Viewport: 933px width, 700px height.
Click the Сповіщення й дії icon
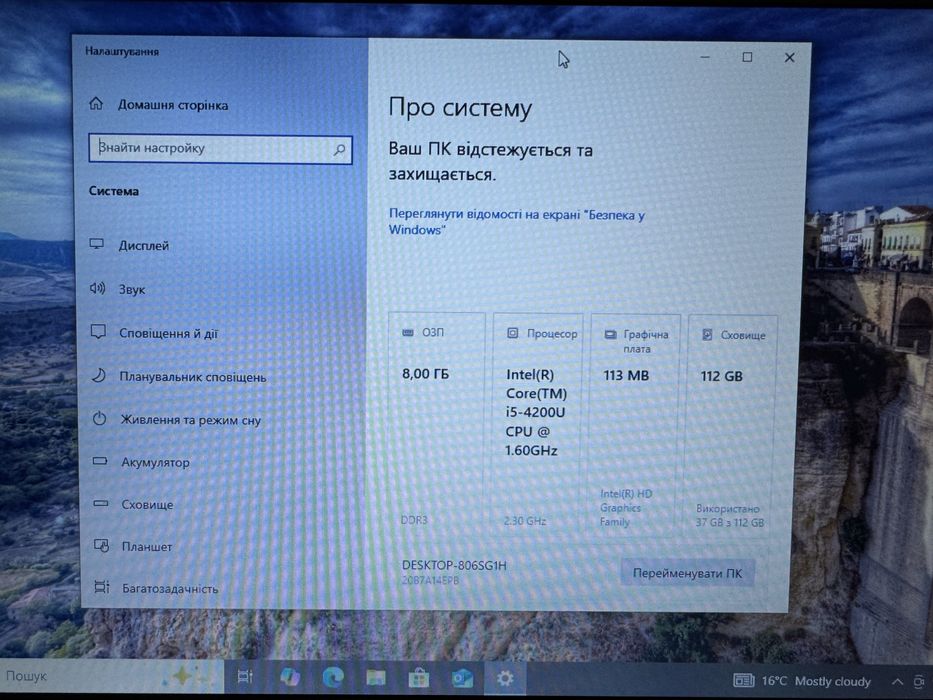click(98, 332)
